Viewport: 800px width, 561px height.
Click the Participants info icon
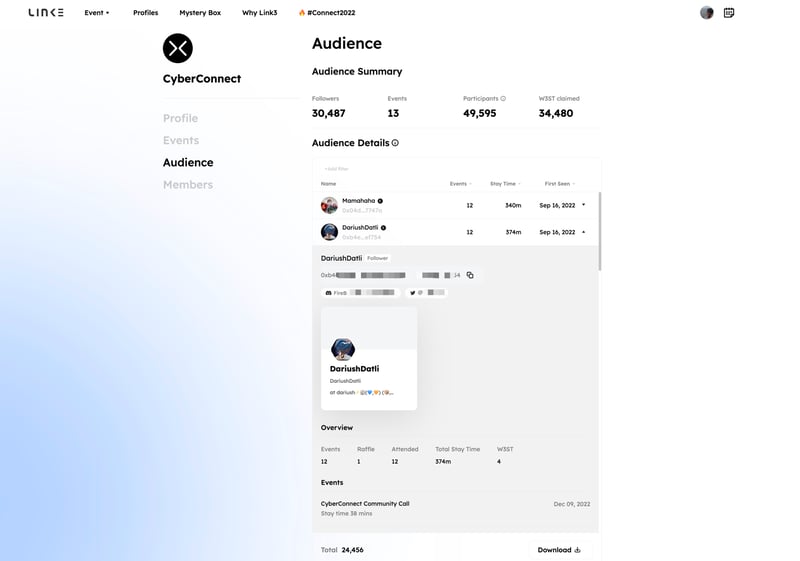click(503, 98)
